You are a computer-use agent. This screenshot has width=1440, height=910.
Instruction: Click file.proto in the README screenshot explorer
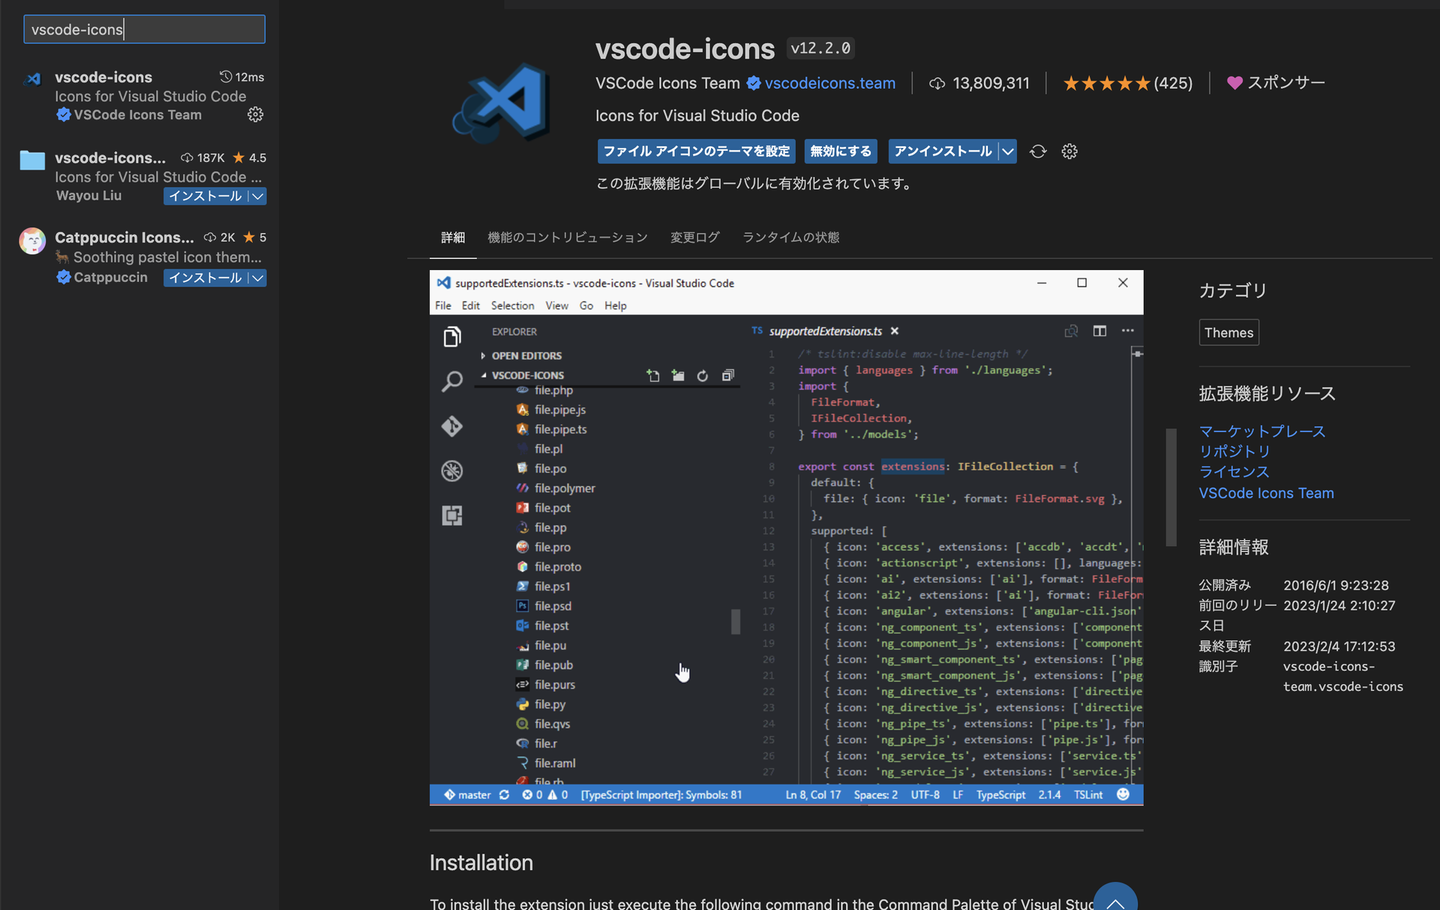click(558, 567)
